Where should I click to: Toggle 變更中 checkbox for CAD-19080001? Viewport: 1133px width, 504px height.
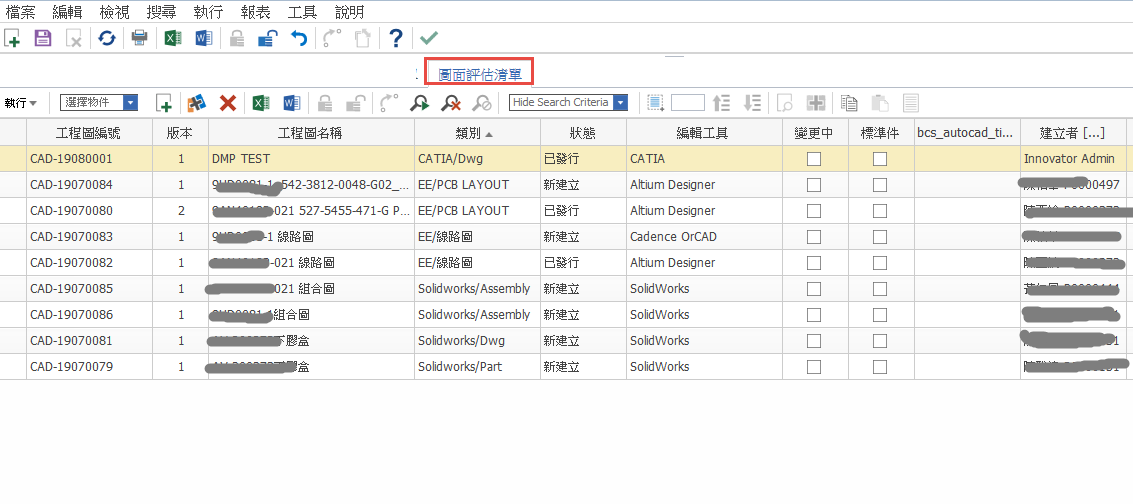[x=814, y=158]
